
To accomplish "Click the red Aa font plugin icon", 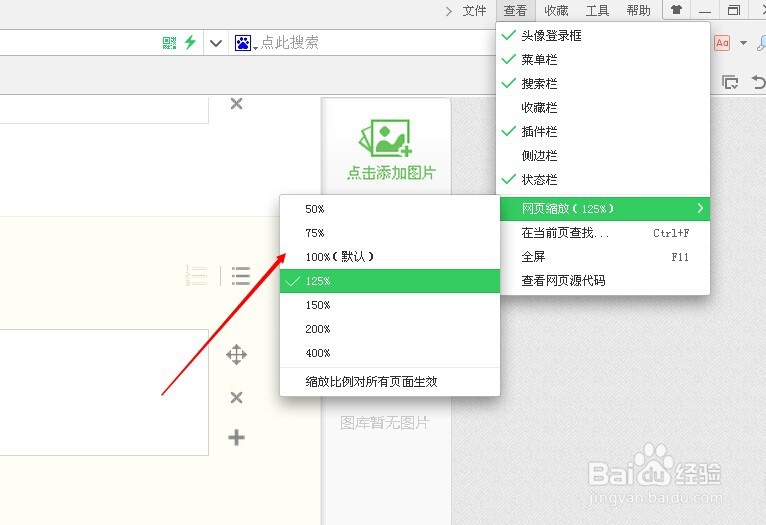I will coord(723,43).
